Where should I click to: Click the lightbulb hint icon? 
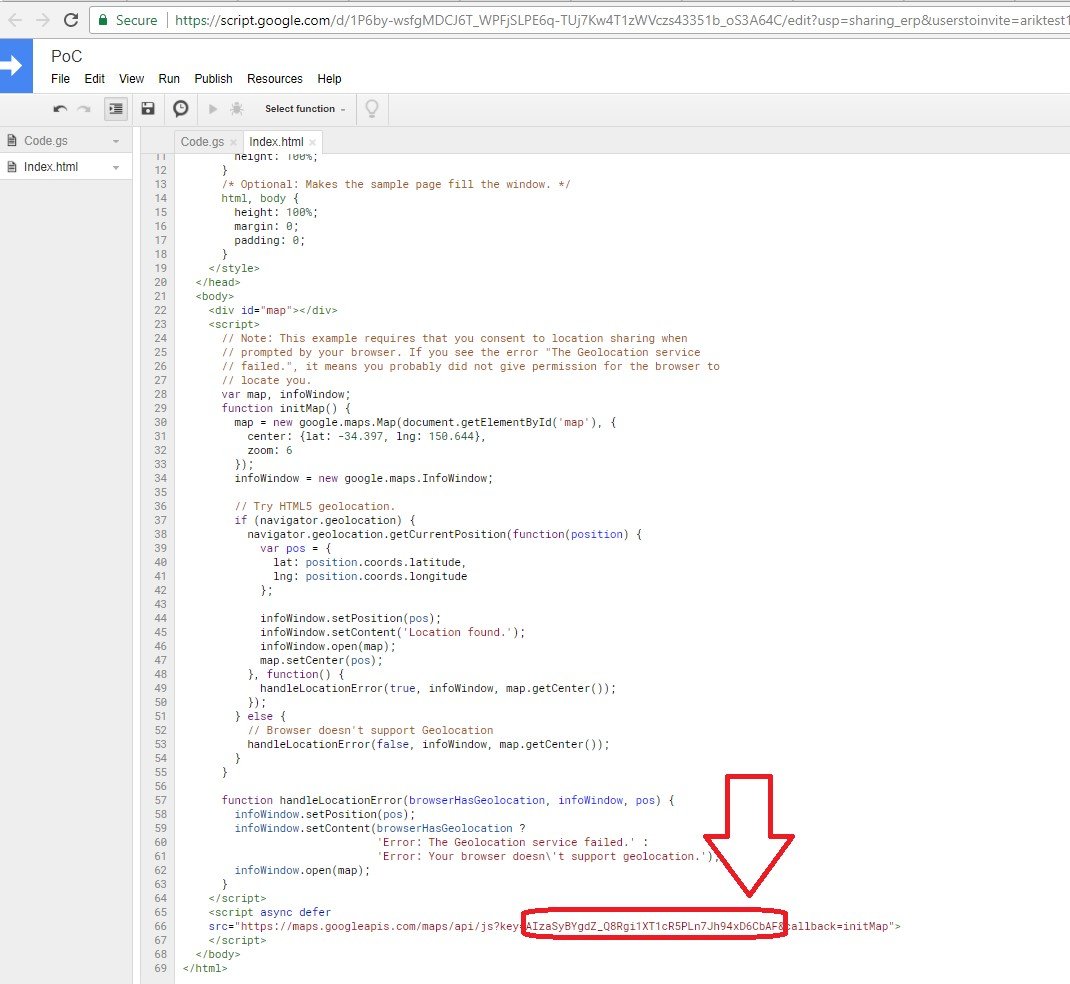coord(372,108)
